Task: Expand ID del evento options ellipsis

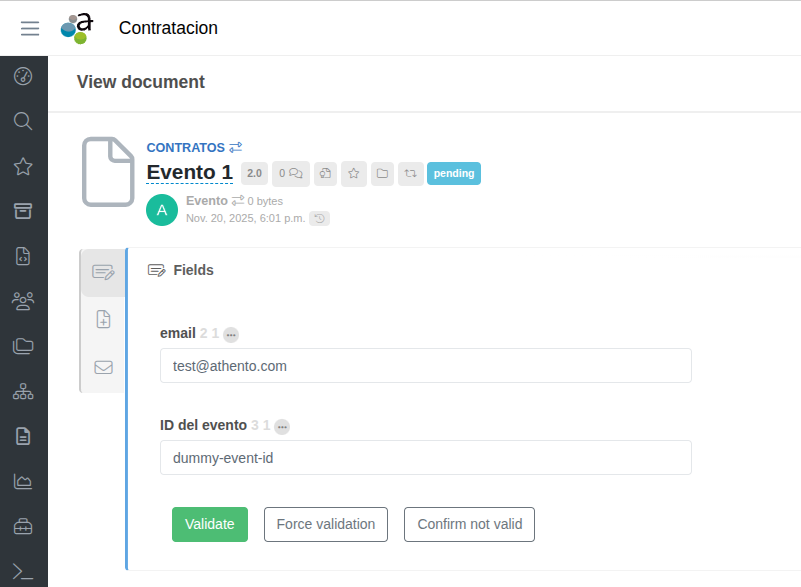Action: coord(283,427)
